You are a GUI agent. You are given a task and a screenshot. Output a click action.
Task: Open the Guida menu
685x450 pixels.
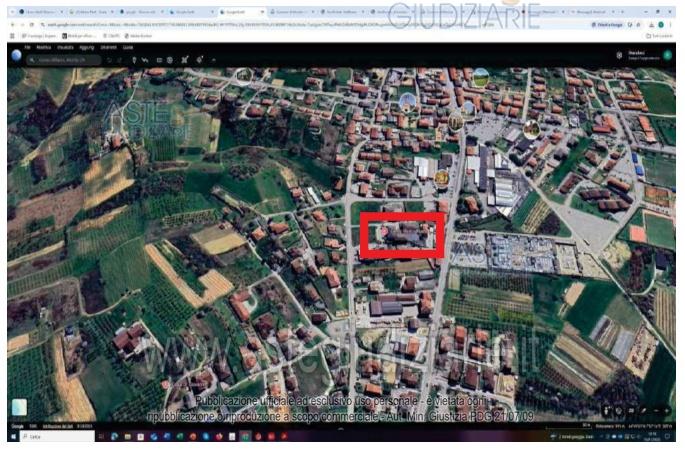(x=128, y=47)
